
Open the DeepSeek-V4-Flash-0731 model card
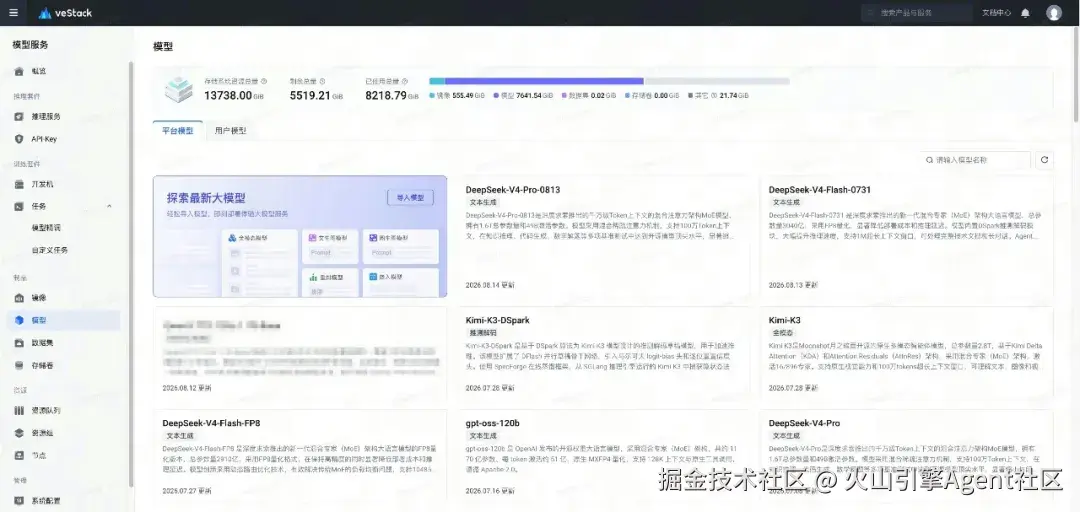[906, 236]
